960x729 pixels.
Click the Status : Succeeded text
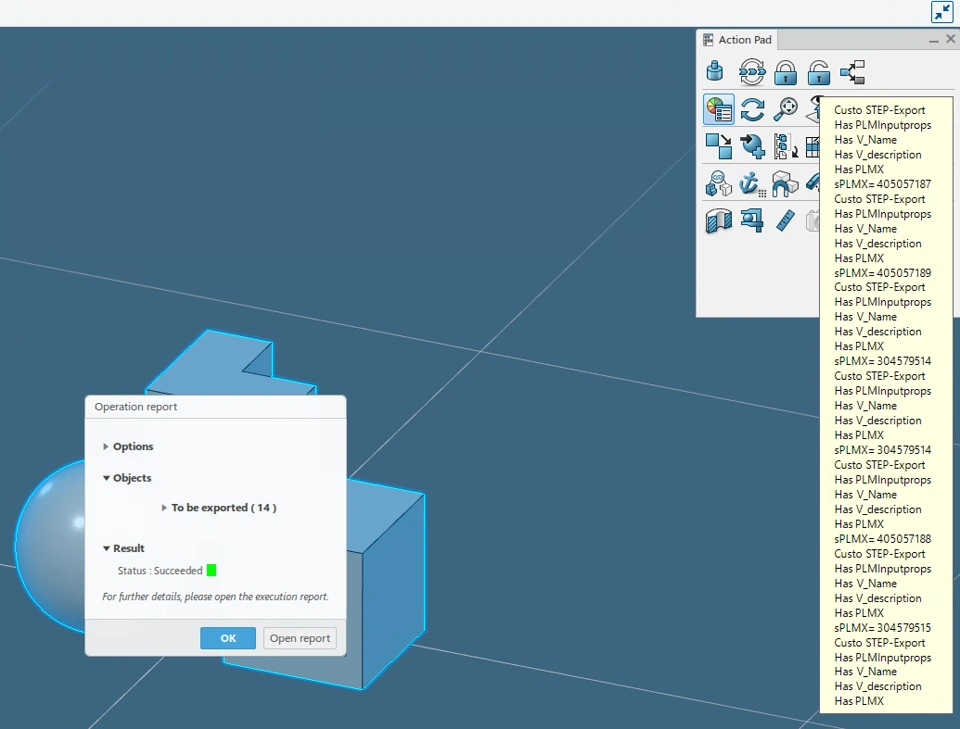tap(160, 570)
